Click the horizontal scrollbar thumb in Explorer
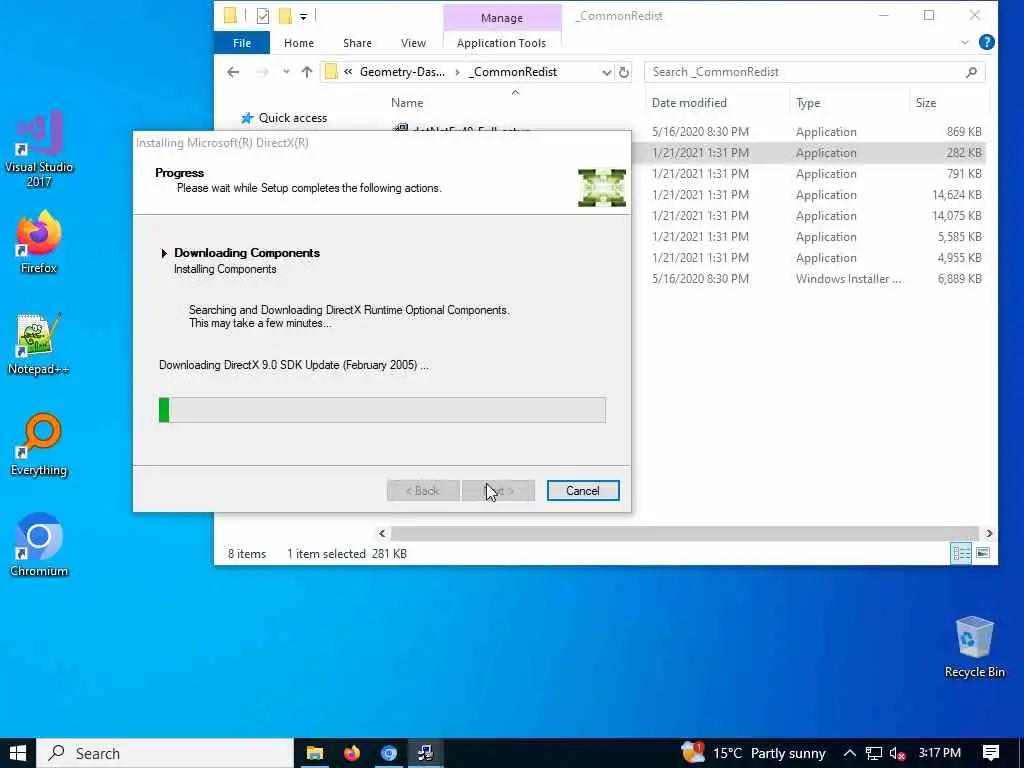 (x=684, y=534)
